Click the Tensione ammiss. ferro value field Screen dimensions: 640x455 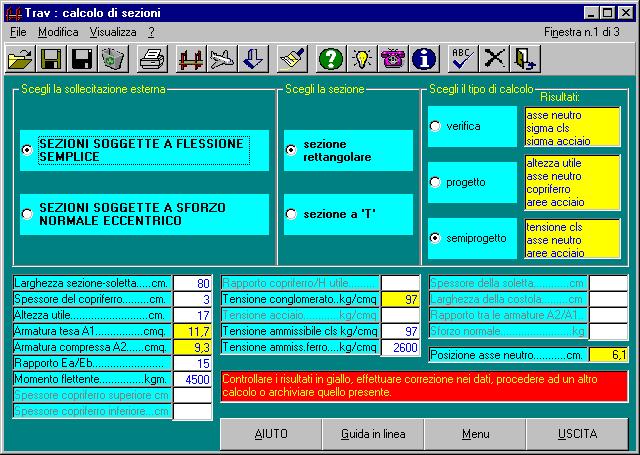400,347
